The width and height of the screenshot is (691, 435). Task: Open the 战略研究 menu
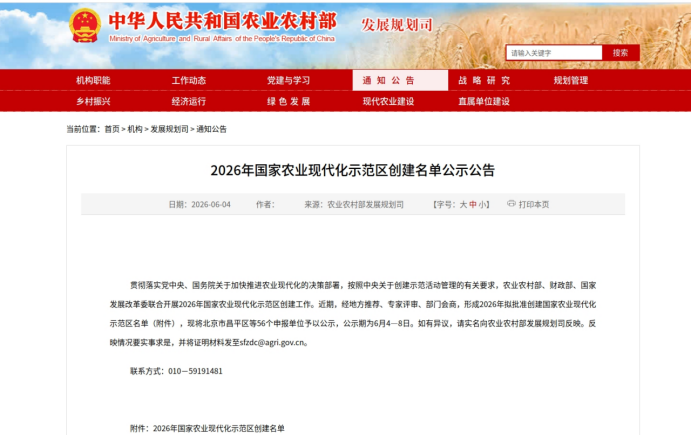[x=484, y=80]
